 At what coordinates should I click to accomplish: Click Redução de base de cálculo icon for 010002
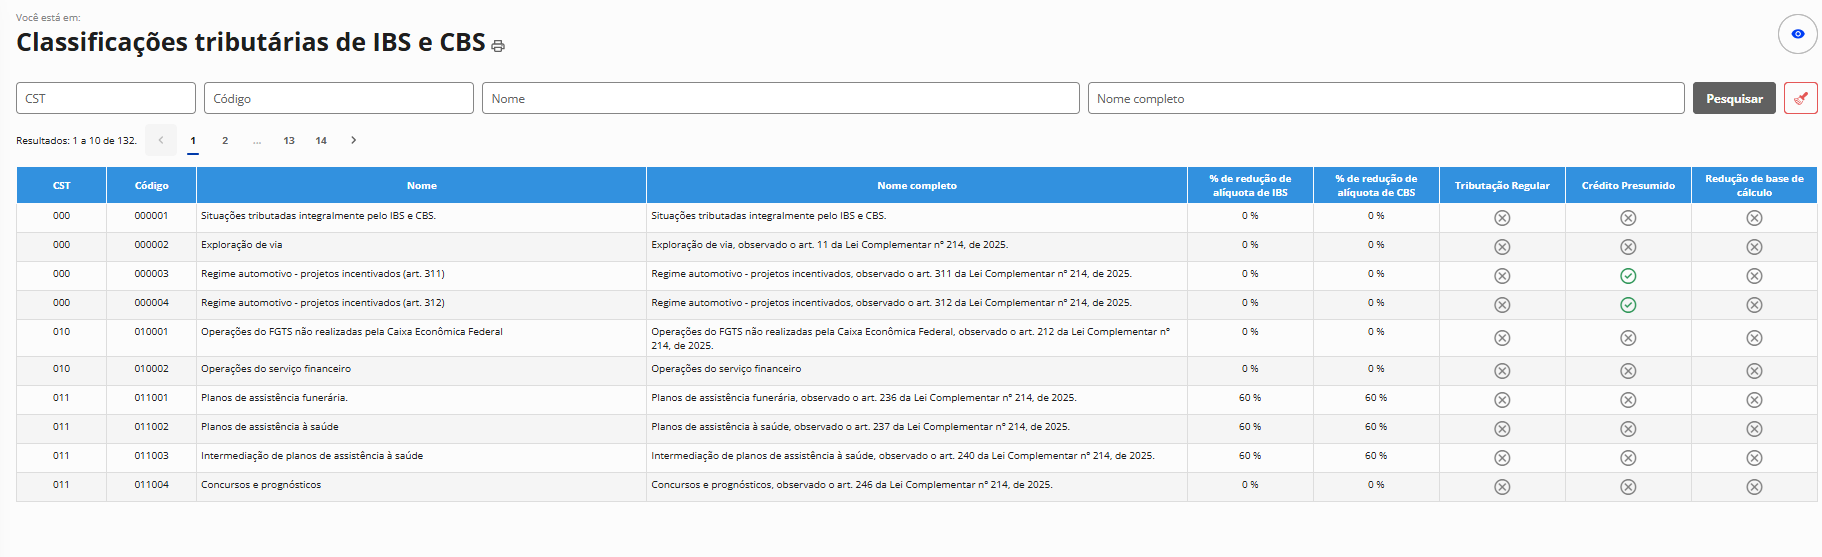coord(1754,371)
